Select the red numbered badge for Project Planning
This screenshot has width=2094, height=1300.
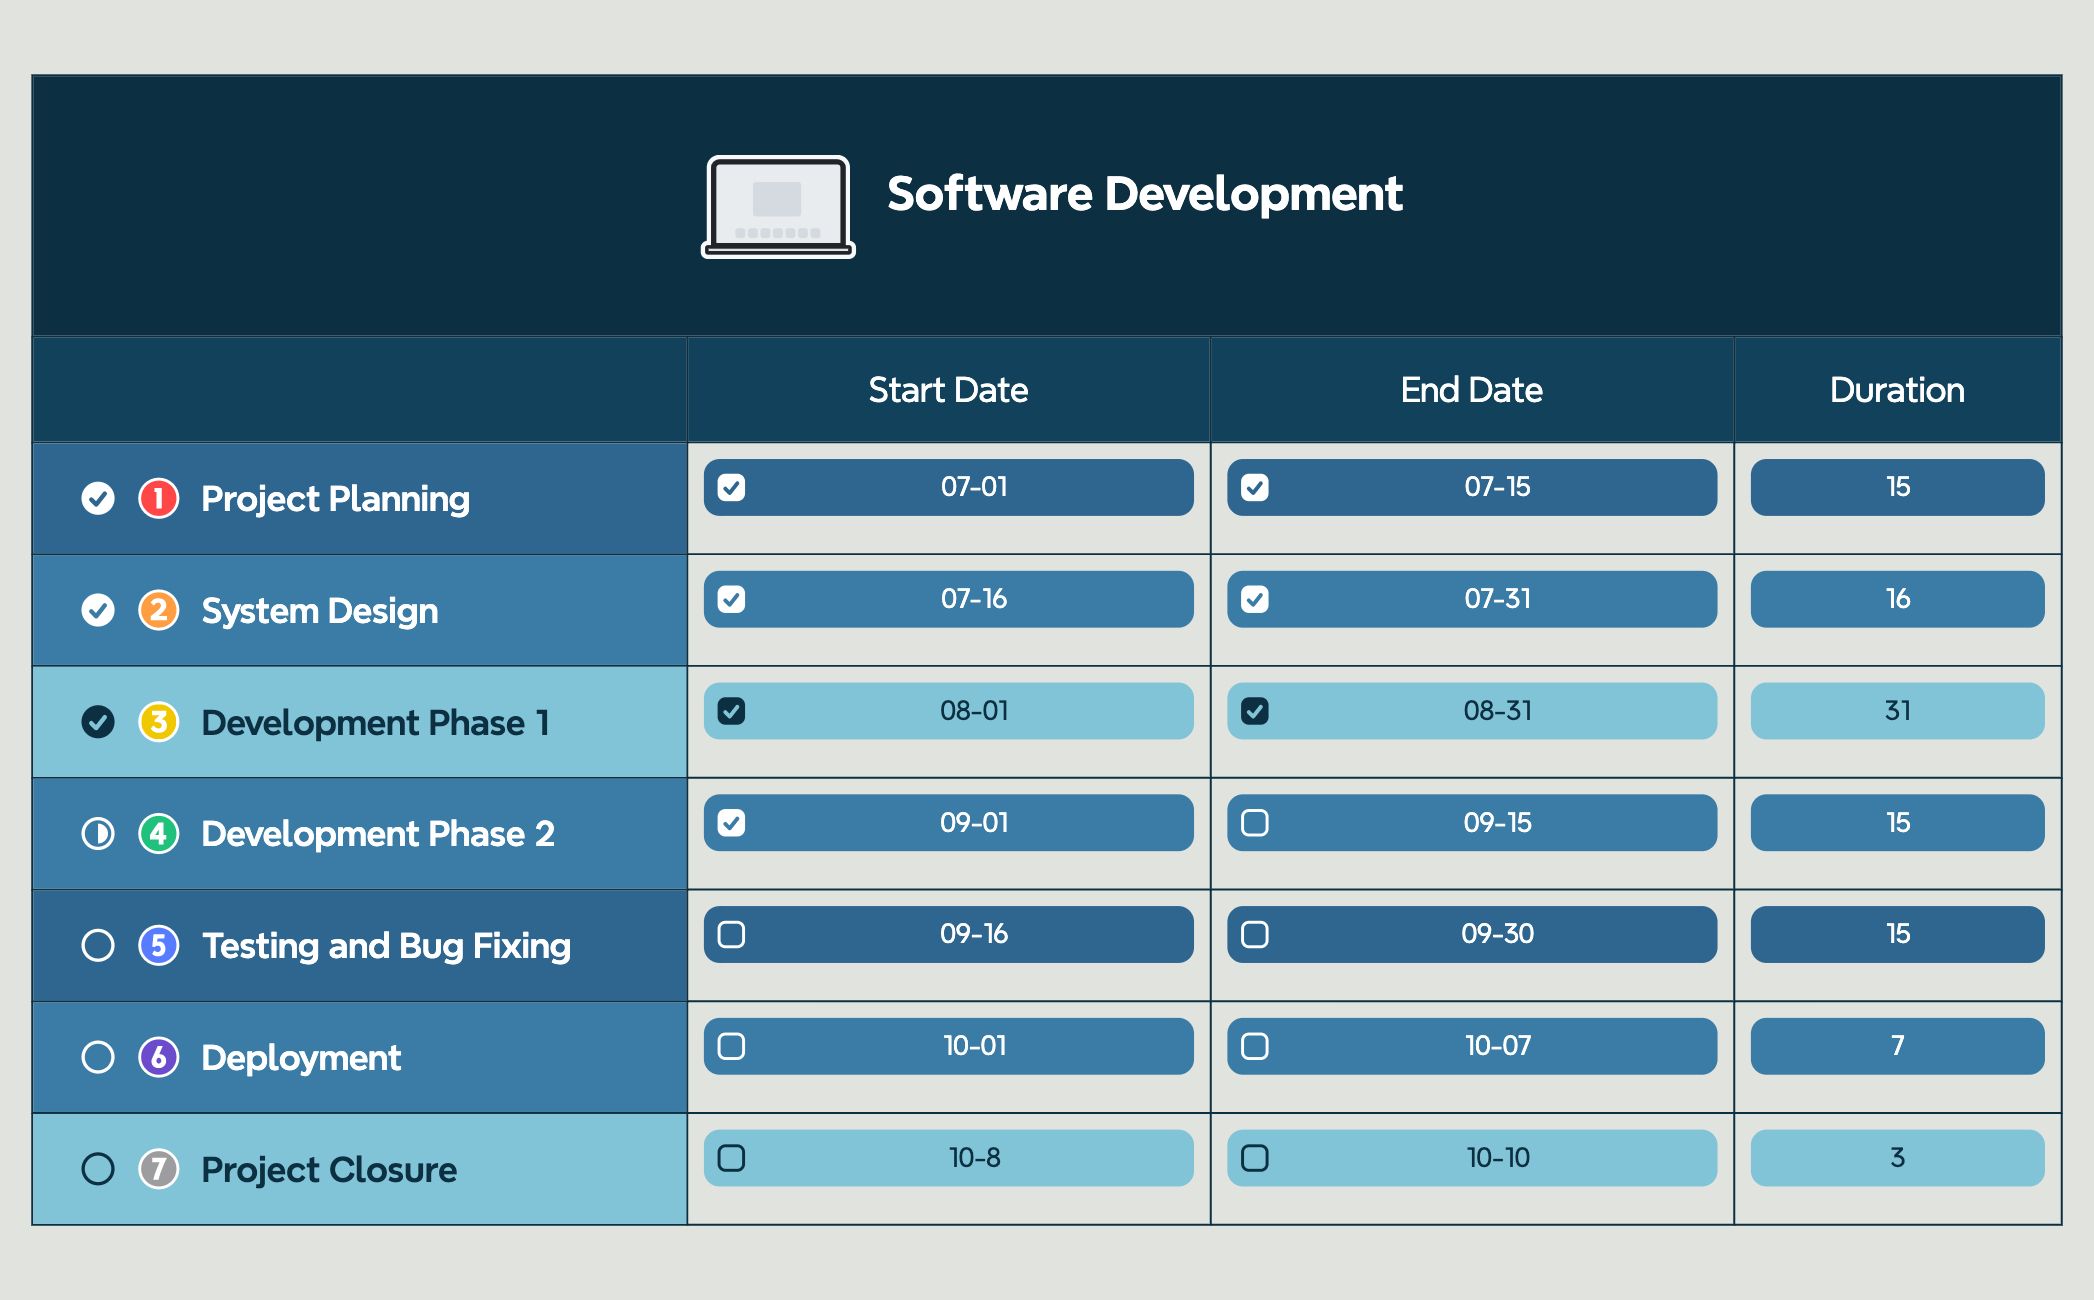click(158, 498)
